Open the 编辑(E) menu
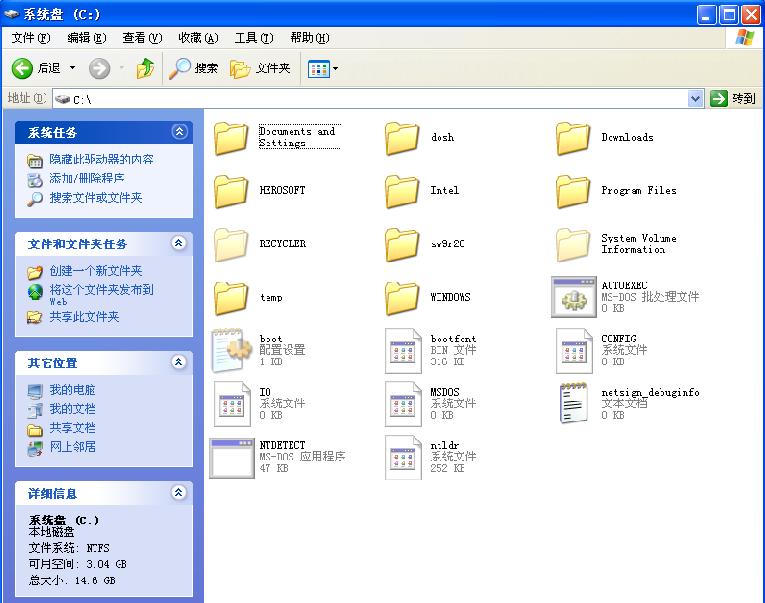The image size is (765, 603). coord(87,38)
